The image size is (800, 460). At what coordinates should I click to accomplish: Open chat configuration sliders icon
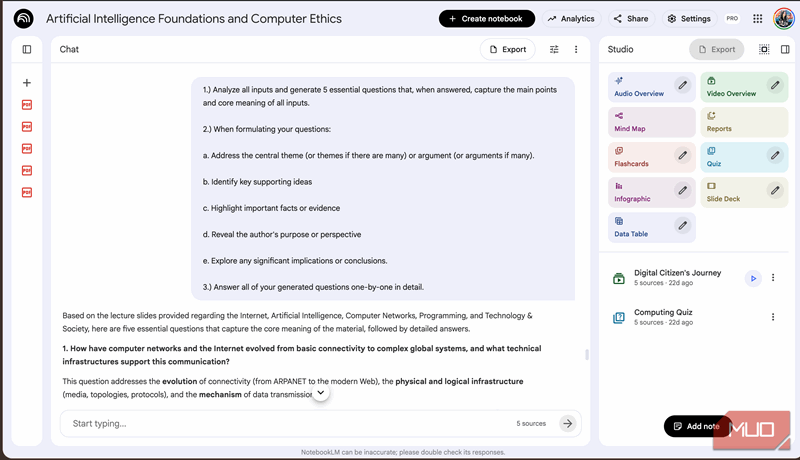pyautogui.click(x=554, y=49)
